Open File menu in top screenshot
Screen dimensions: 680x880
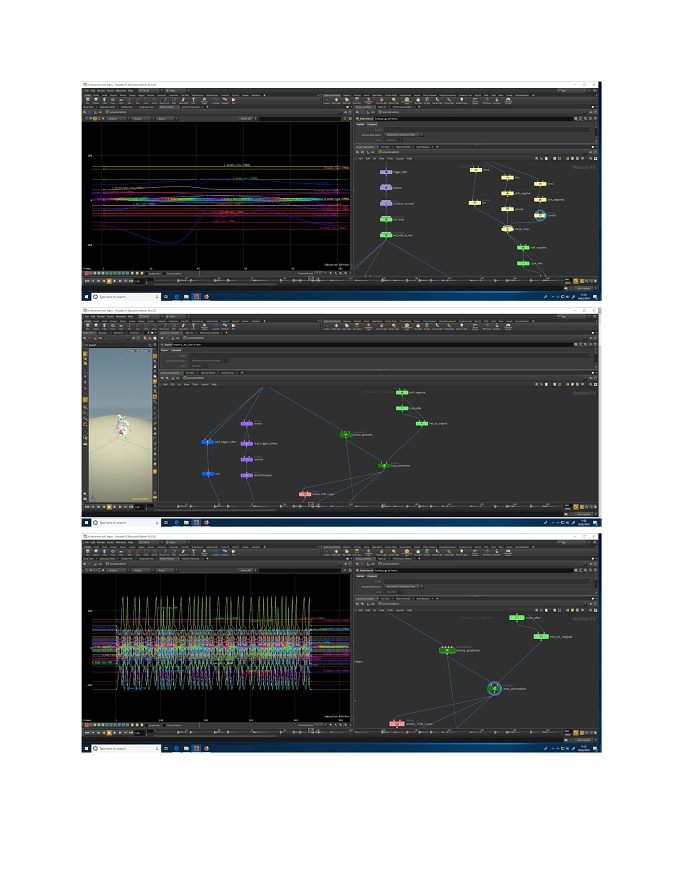point(87,90)
